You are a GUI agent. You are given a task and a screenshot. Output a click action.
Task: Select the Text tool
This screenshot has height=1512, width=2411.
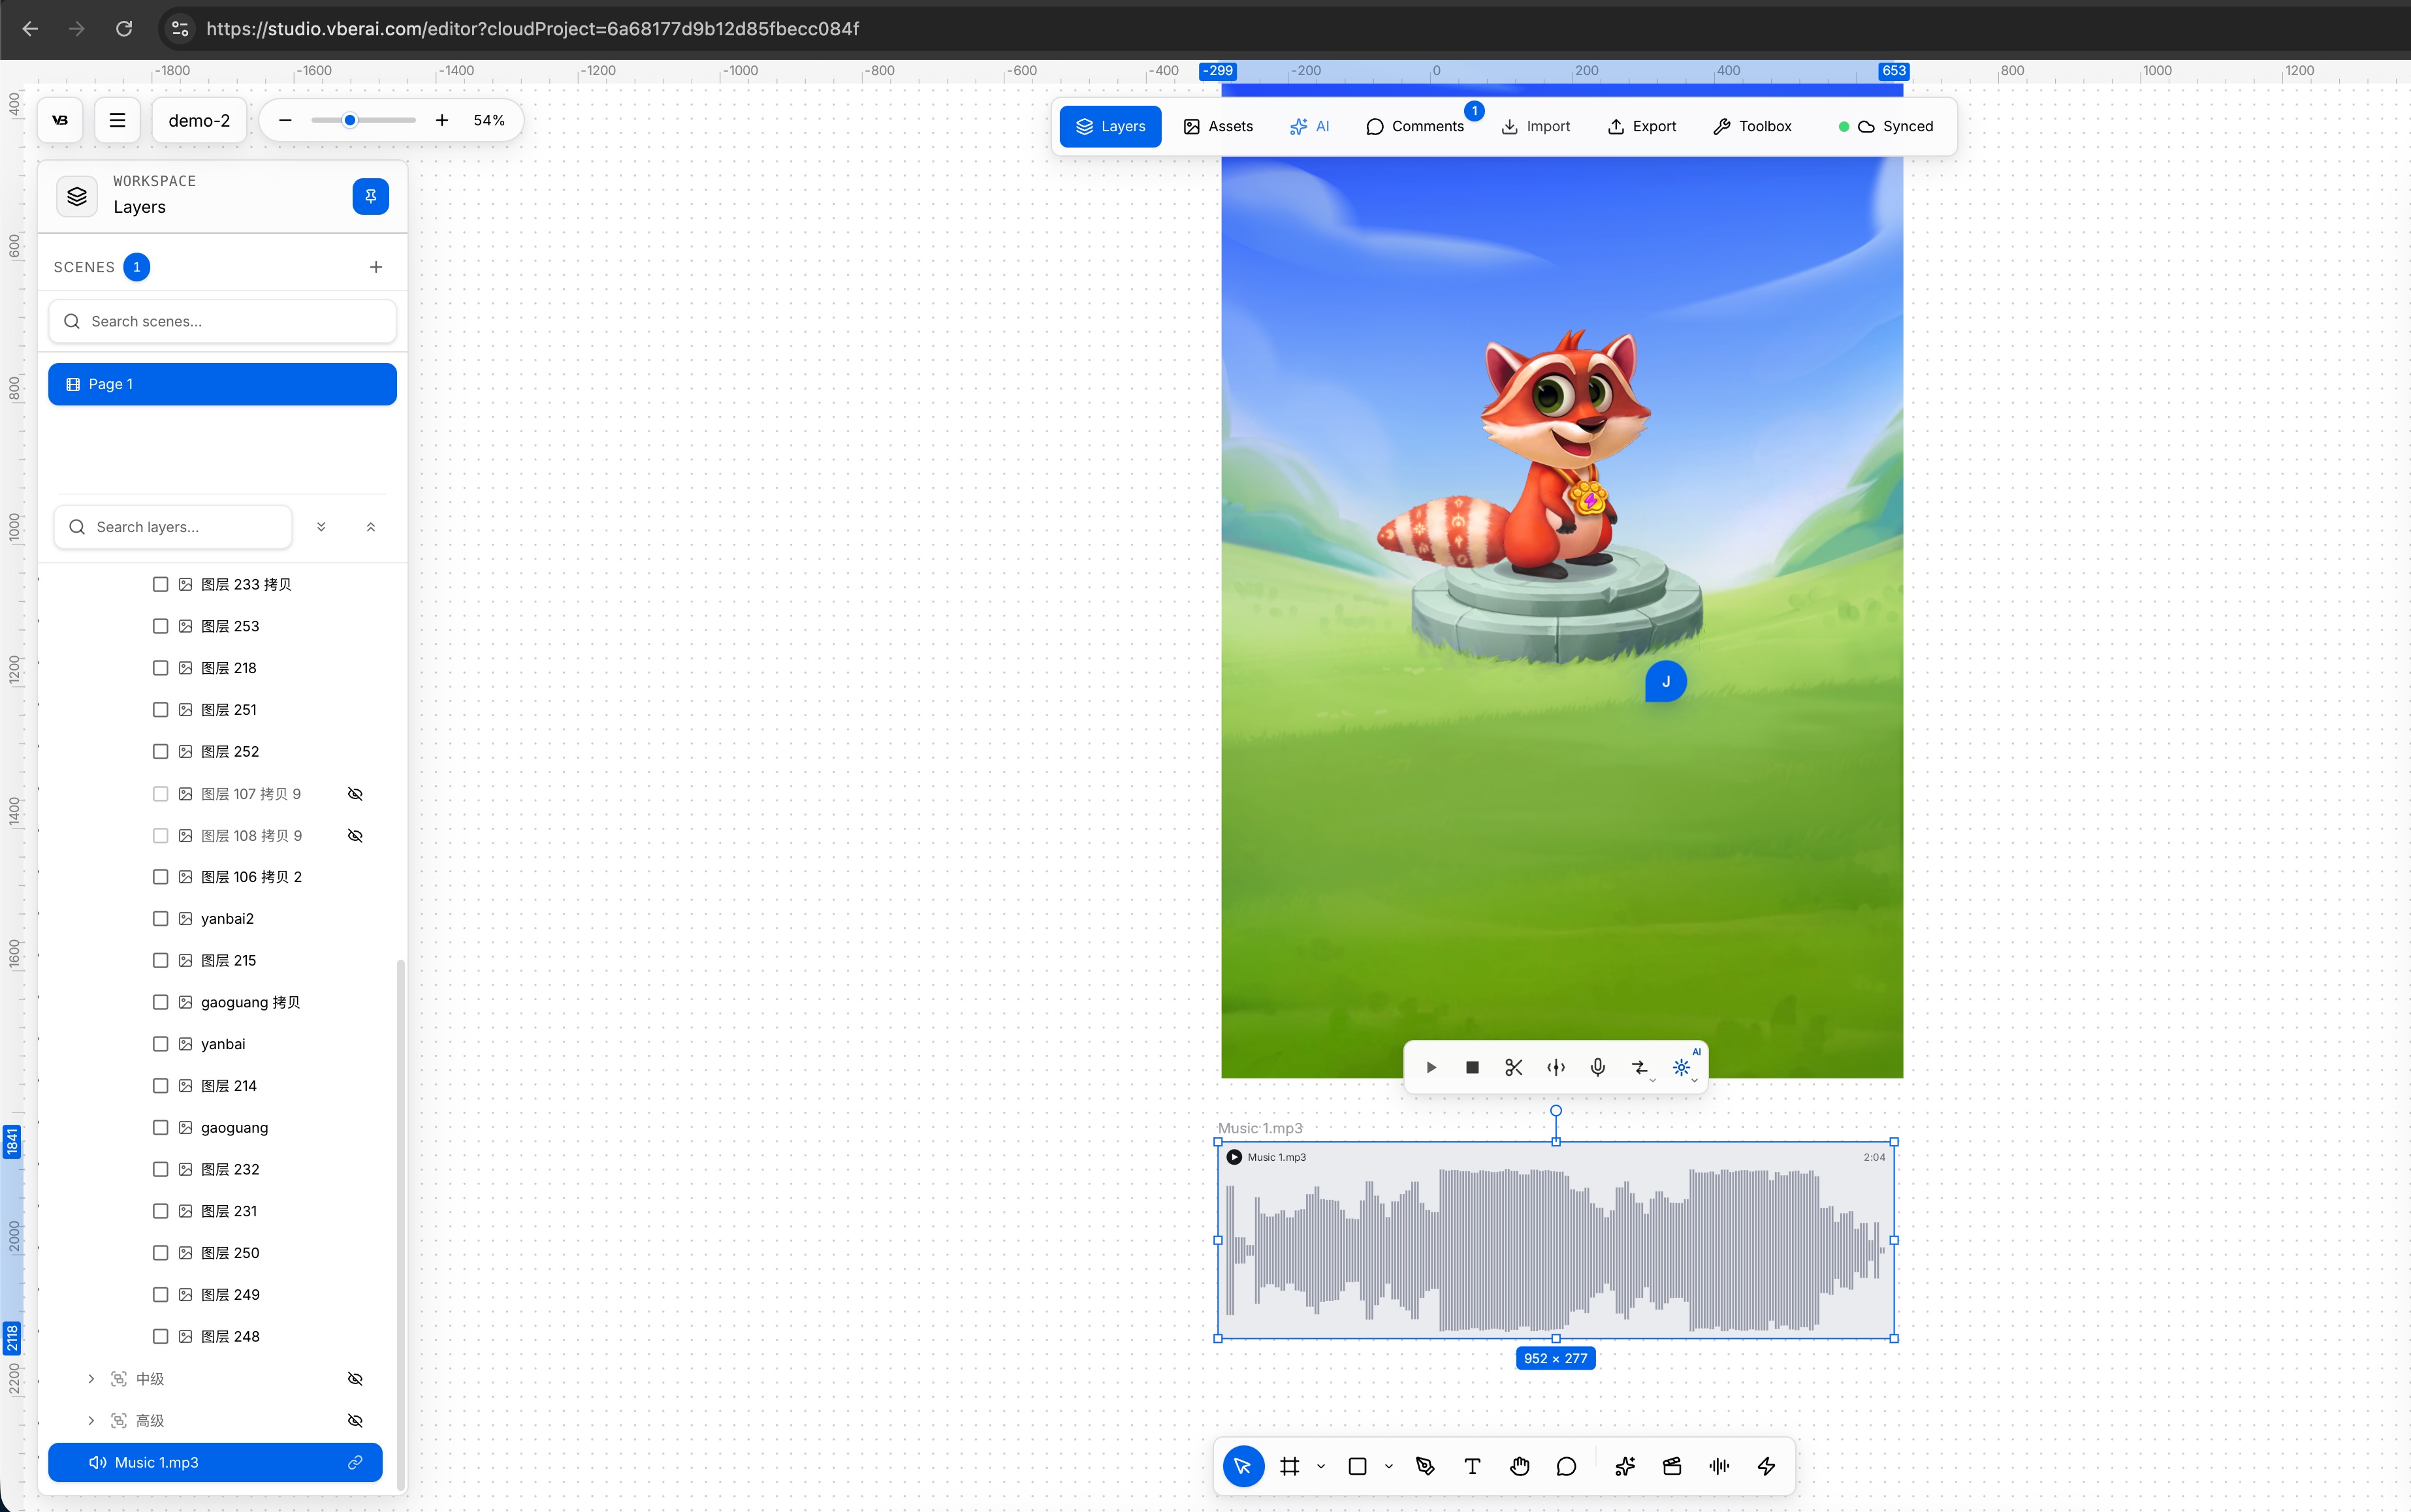click(x=1472, y=1466)
